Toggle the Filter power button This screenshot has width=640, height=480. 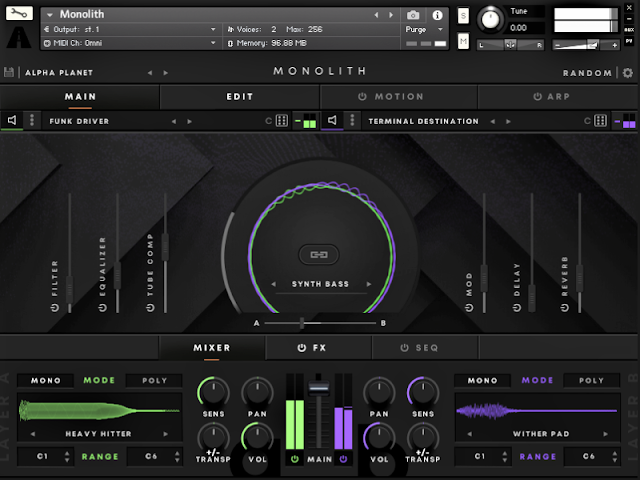pyautogui.click(x=55, y=308)
